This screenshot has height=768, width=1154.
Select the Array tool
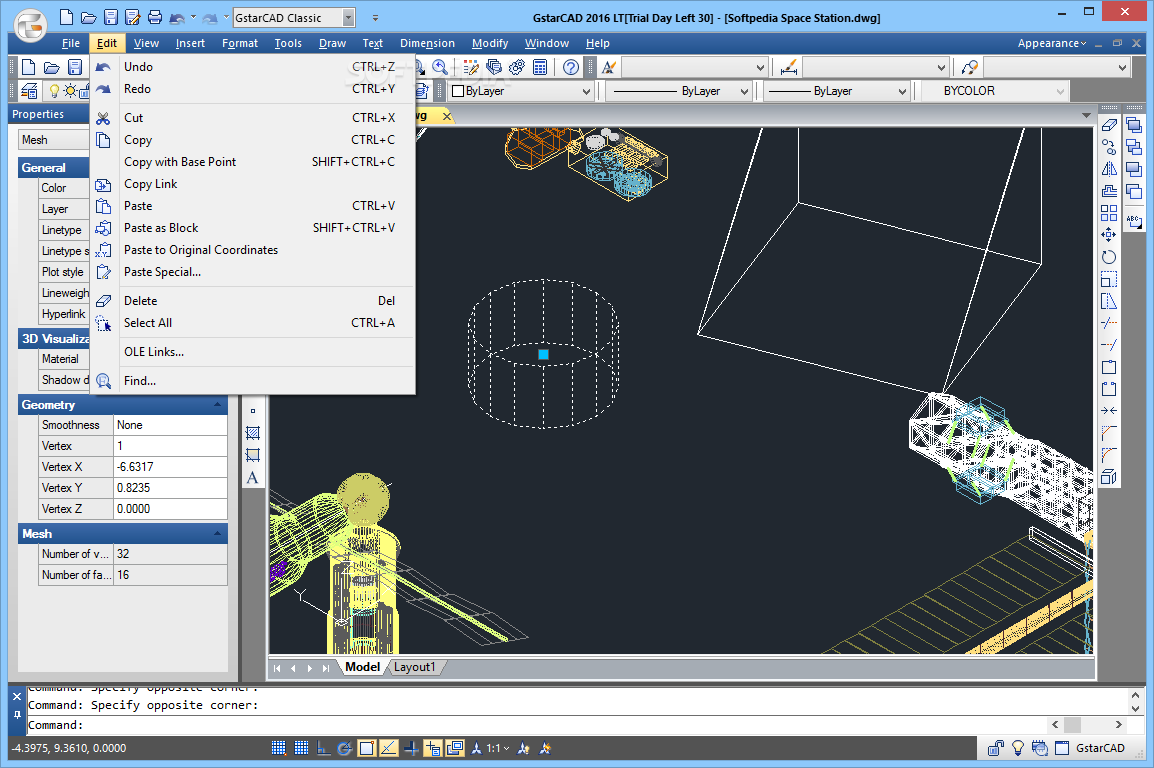[1109, 213]
